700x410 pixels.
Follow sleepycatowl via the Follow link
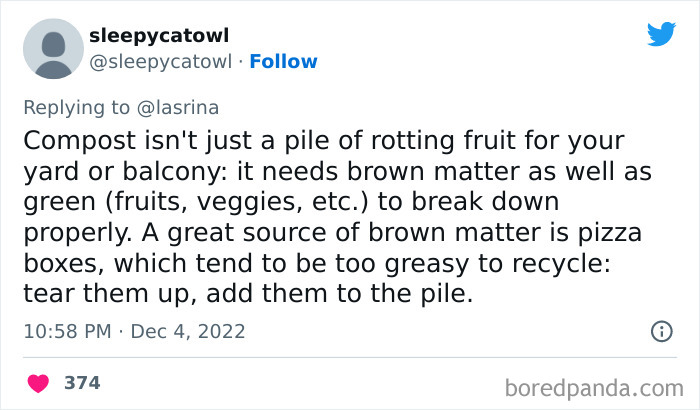pyautogui.click(x=283, y=62)
